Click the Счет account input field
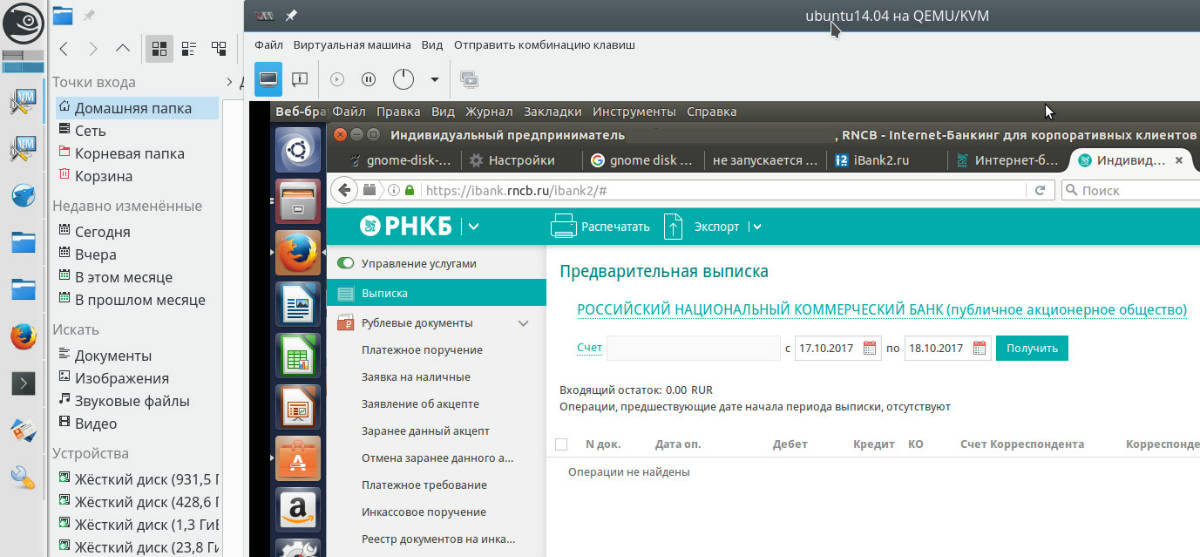This screenshot has height=557, width=1200. (x=693, y=348)
